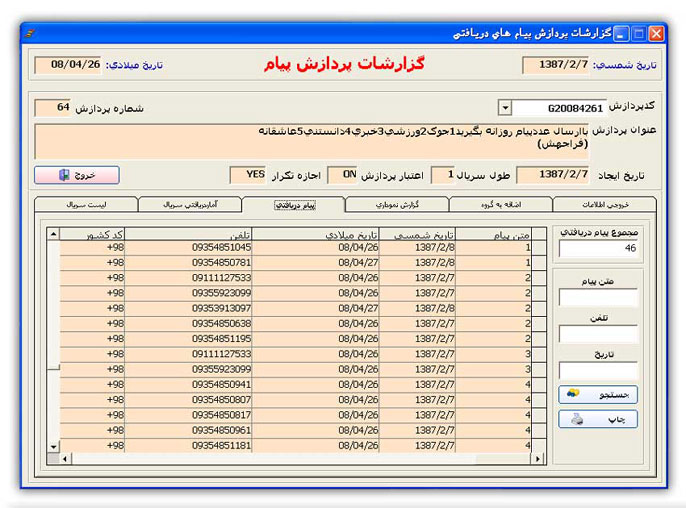Select phone number 09354850807 cell

pos(189,399)
